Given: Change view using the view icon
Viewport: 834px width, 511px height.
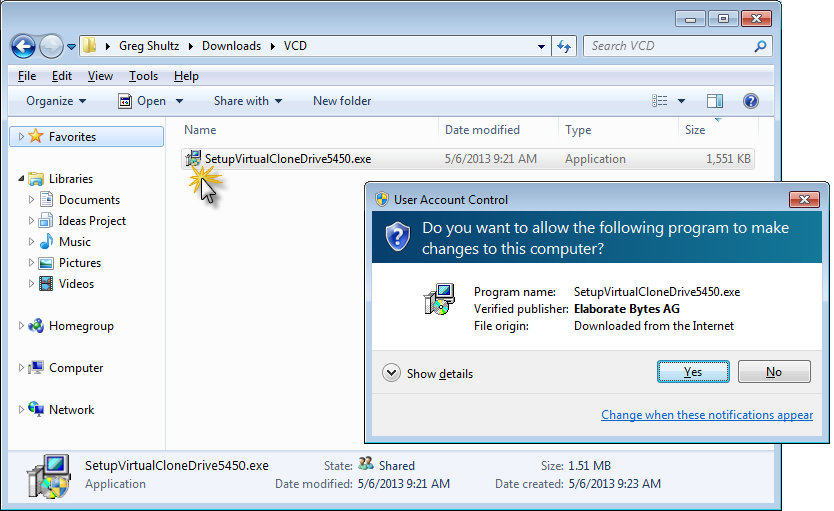Looking at the screenshot, I should point(660,101).
